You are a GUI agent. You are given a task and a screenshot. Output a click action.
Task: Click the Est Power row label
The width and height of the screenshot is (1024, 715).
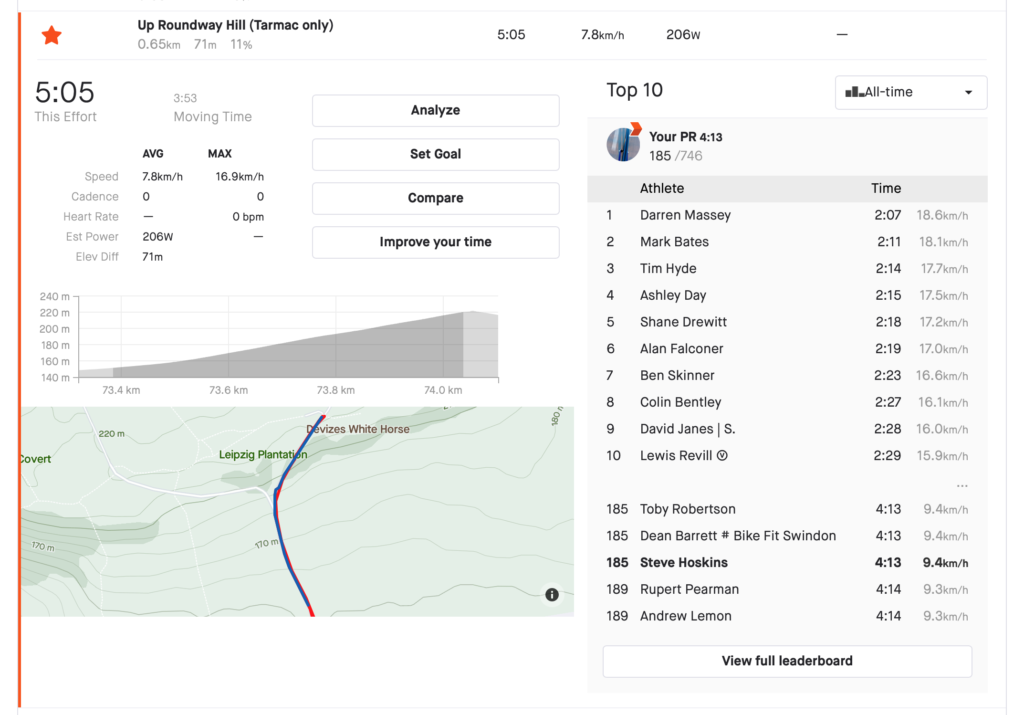(x=92, y=236)
